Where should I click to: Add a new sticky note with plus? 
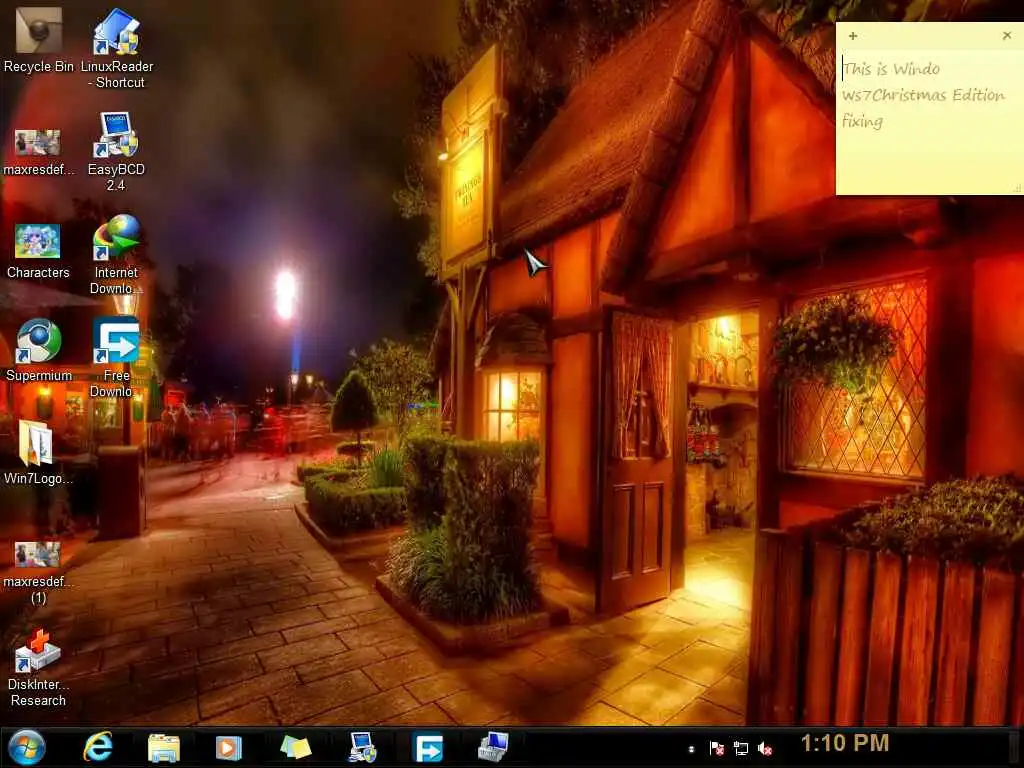click(853, 36)
